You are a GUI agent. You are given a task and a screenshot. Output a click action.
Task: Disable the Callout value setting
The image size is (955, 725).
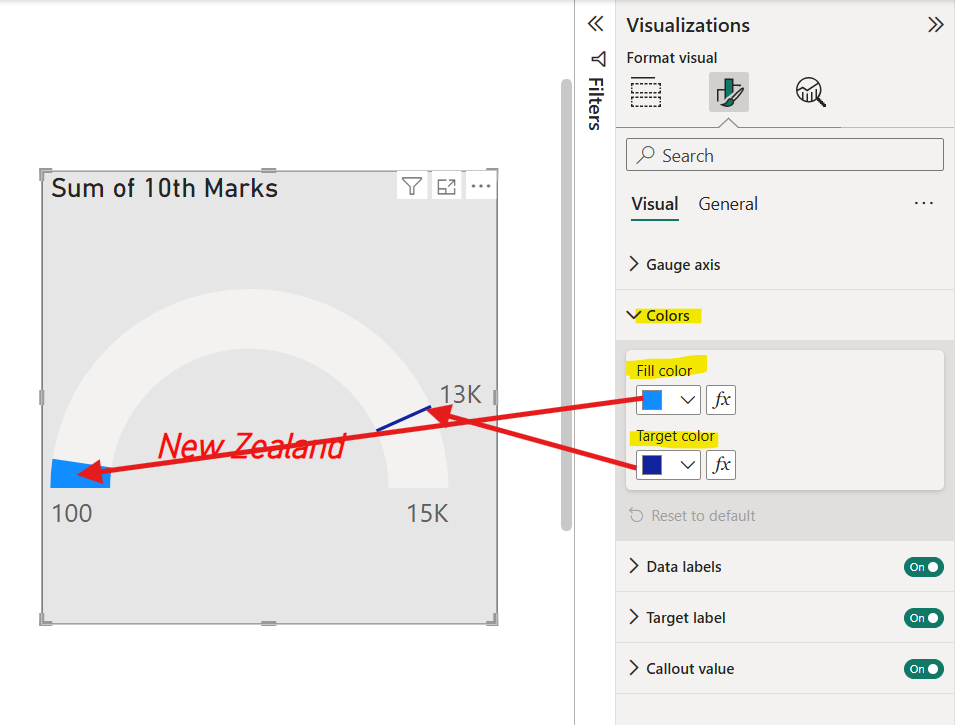pos(922,668)
